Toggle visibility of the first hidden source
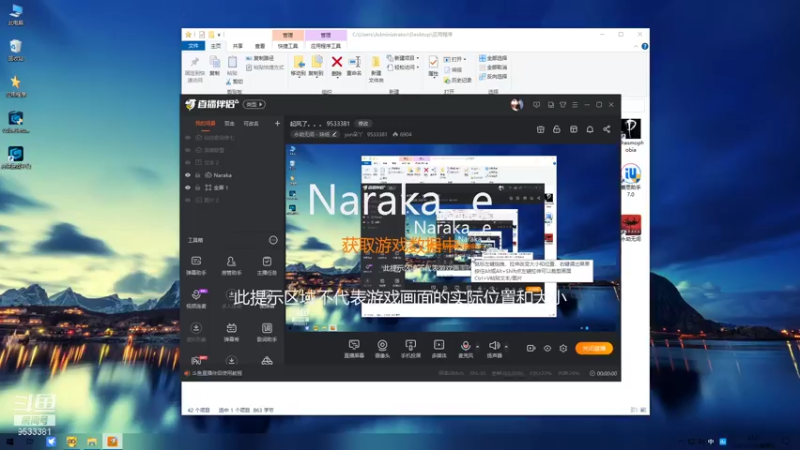The height and width of the screenshot is (450, 800). pyautogui.click(x=188, y=138)
